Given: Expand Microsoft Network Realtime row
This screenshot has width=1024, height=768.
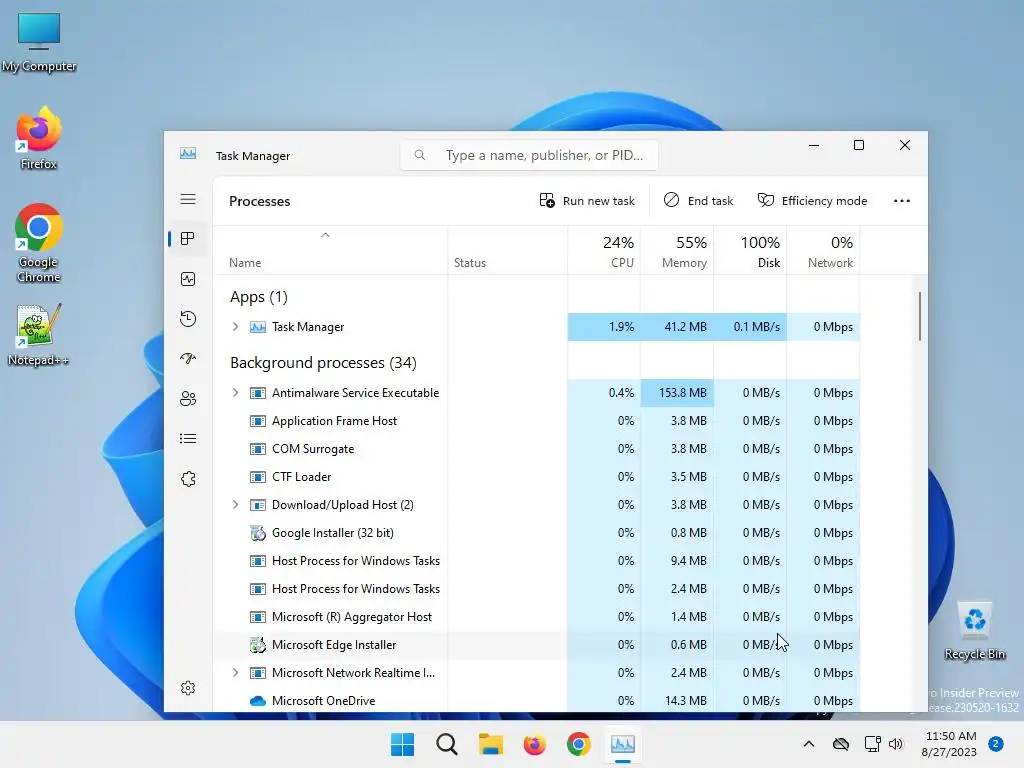Looking at the screenshot, I should 235,673.
